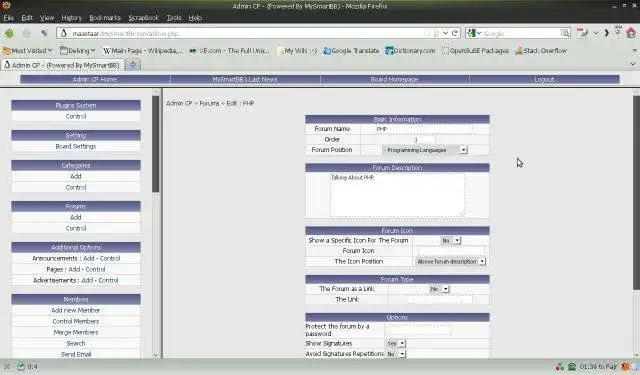Click the search engine selector icon
640x375 pixels.
pos(471,33)
